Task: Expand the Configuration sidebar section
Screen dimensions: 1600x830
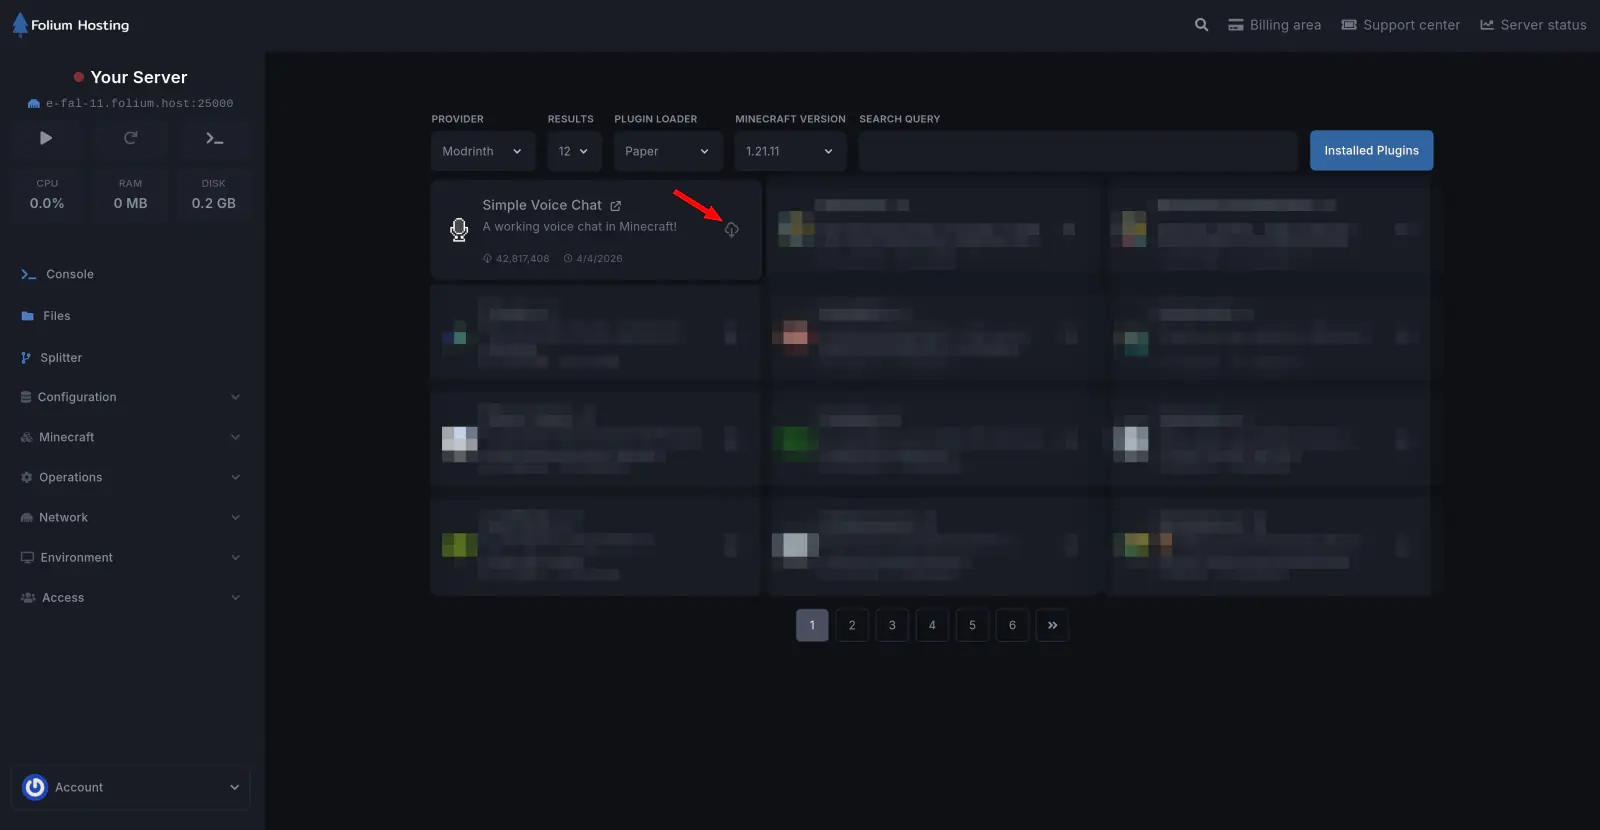Action: coord(130,397)
